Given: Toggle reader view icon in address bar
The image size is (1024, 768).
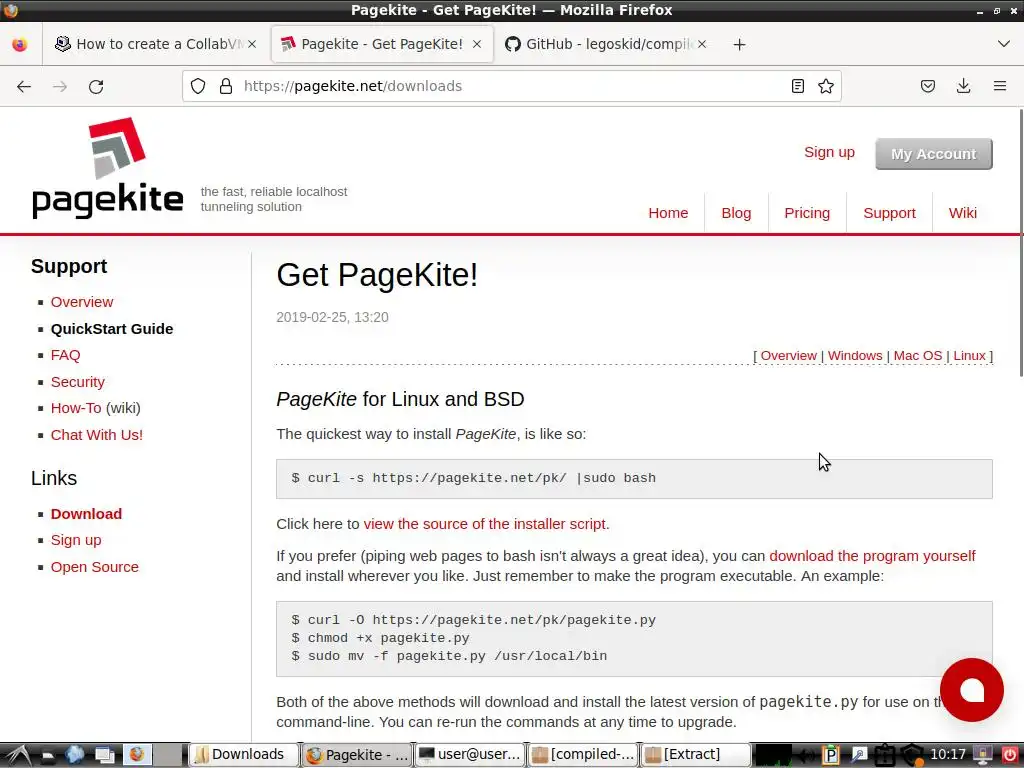Looking at the screenshot, I should (797, 86).
